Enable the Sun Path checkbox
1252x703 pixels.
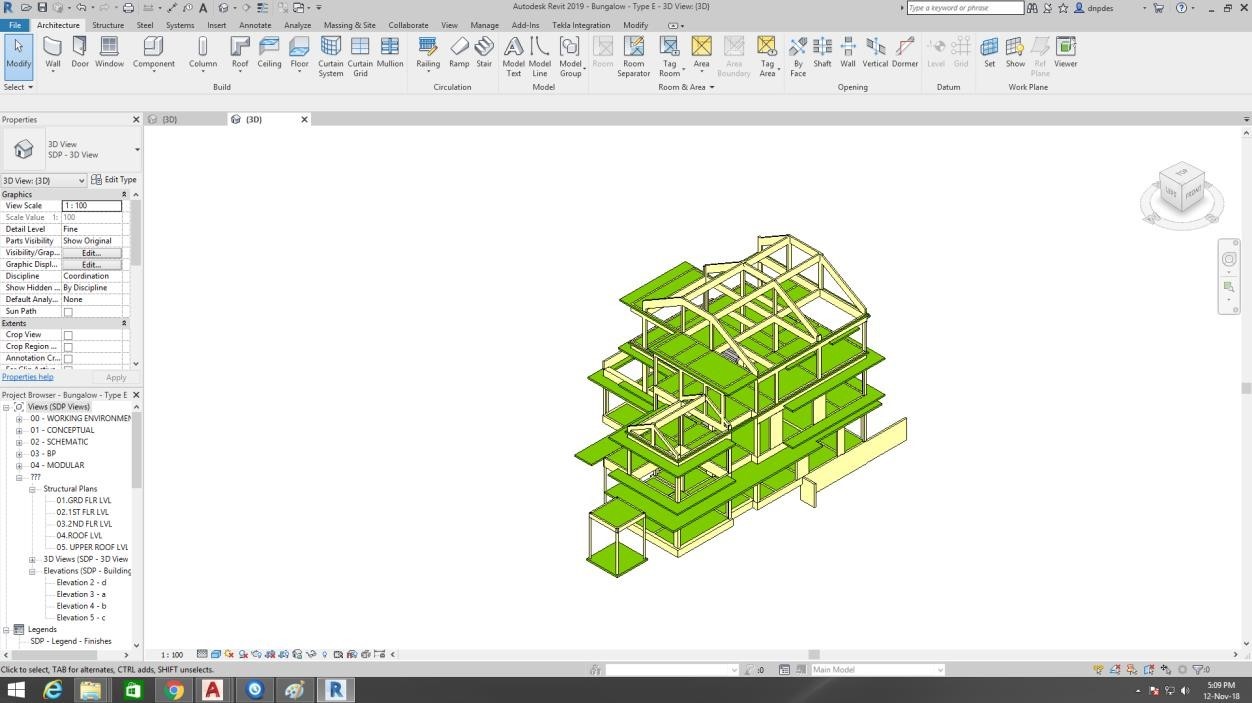[68, 312]
